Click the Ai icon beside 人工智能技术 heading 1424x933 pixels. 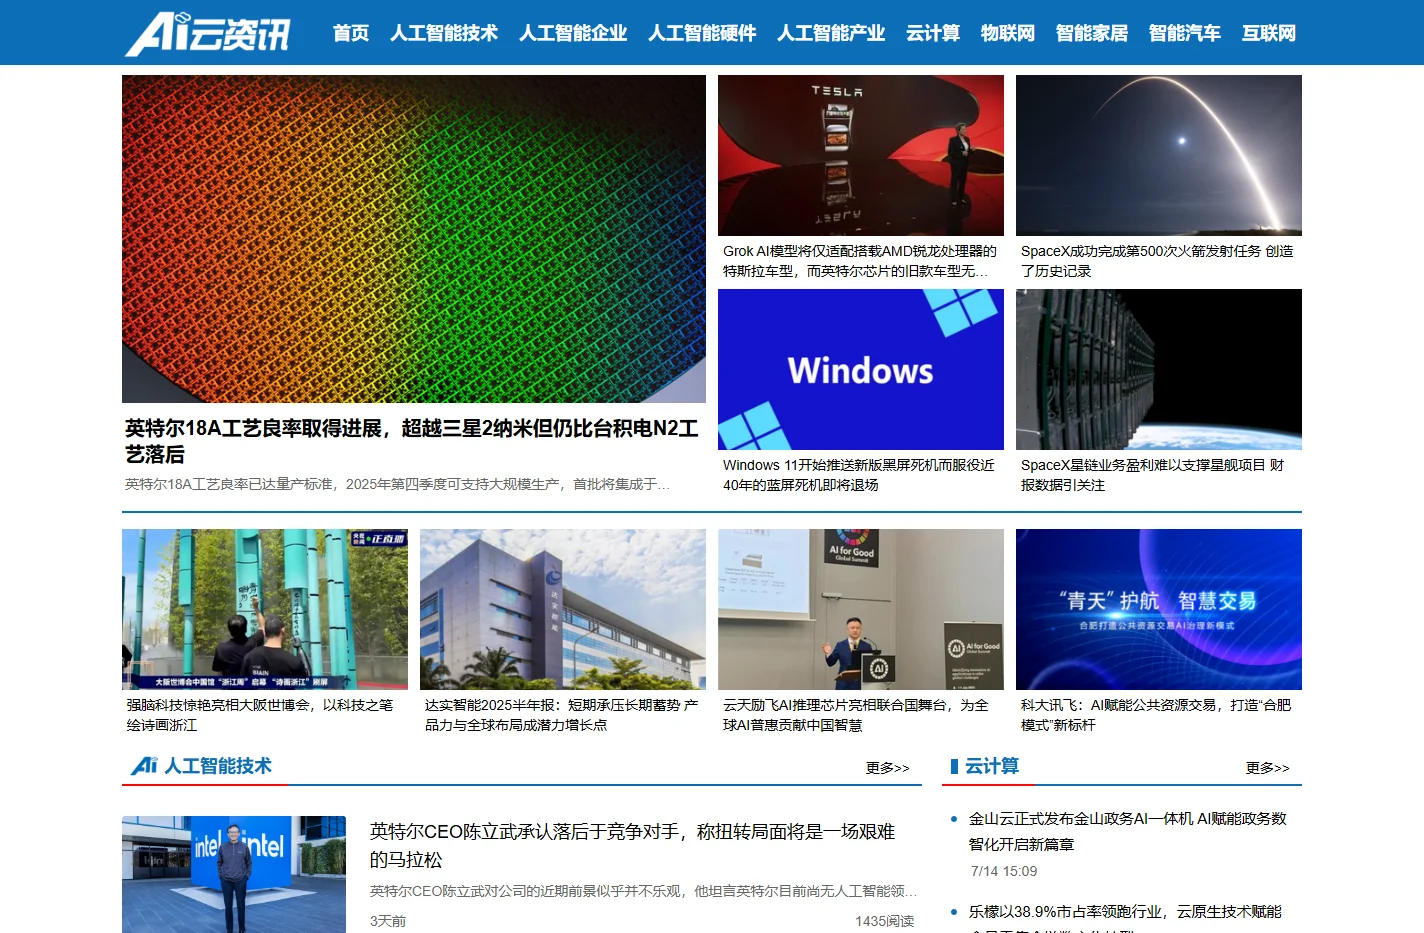pos(144,766)
